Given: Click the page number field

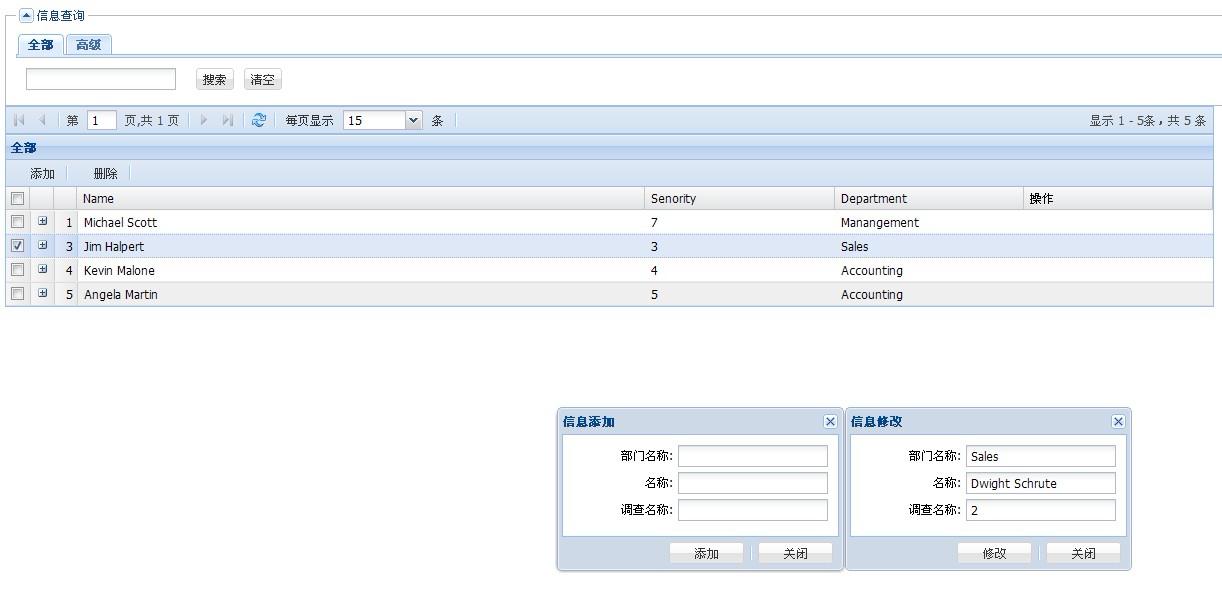Looking at the screenshot, I should coord(102,120).
